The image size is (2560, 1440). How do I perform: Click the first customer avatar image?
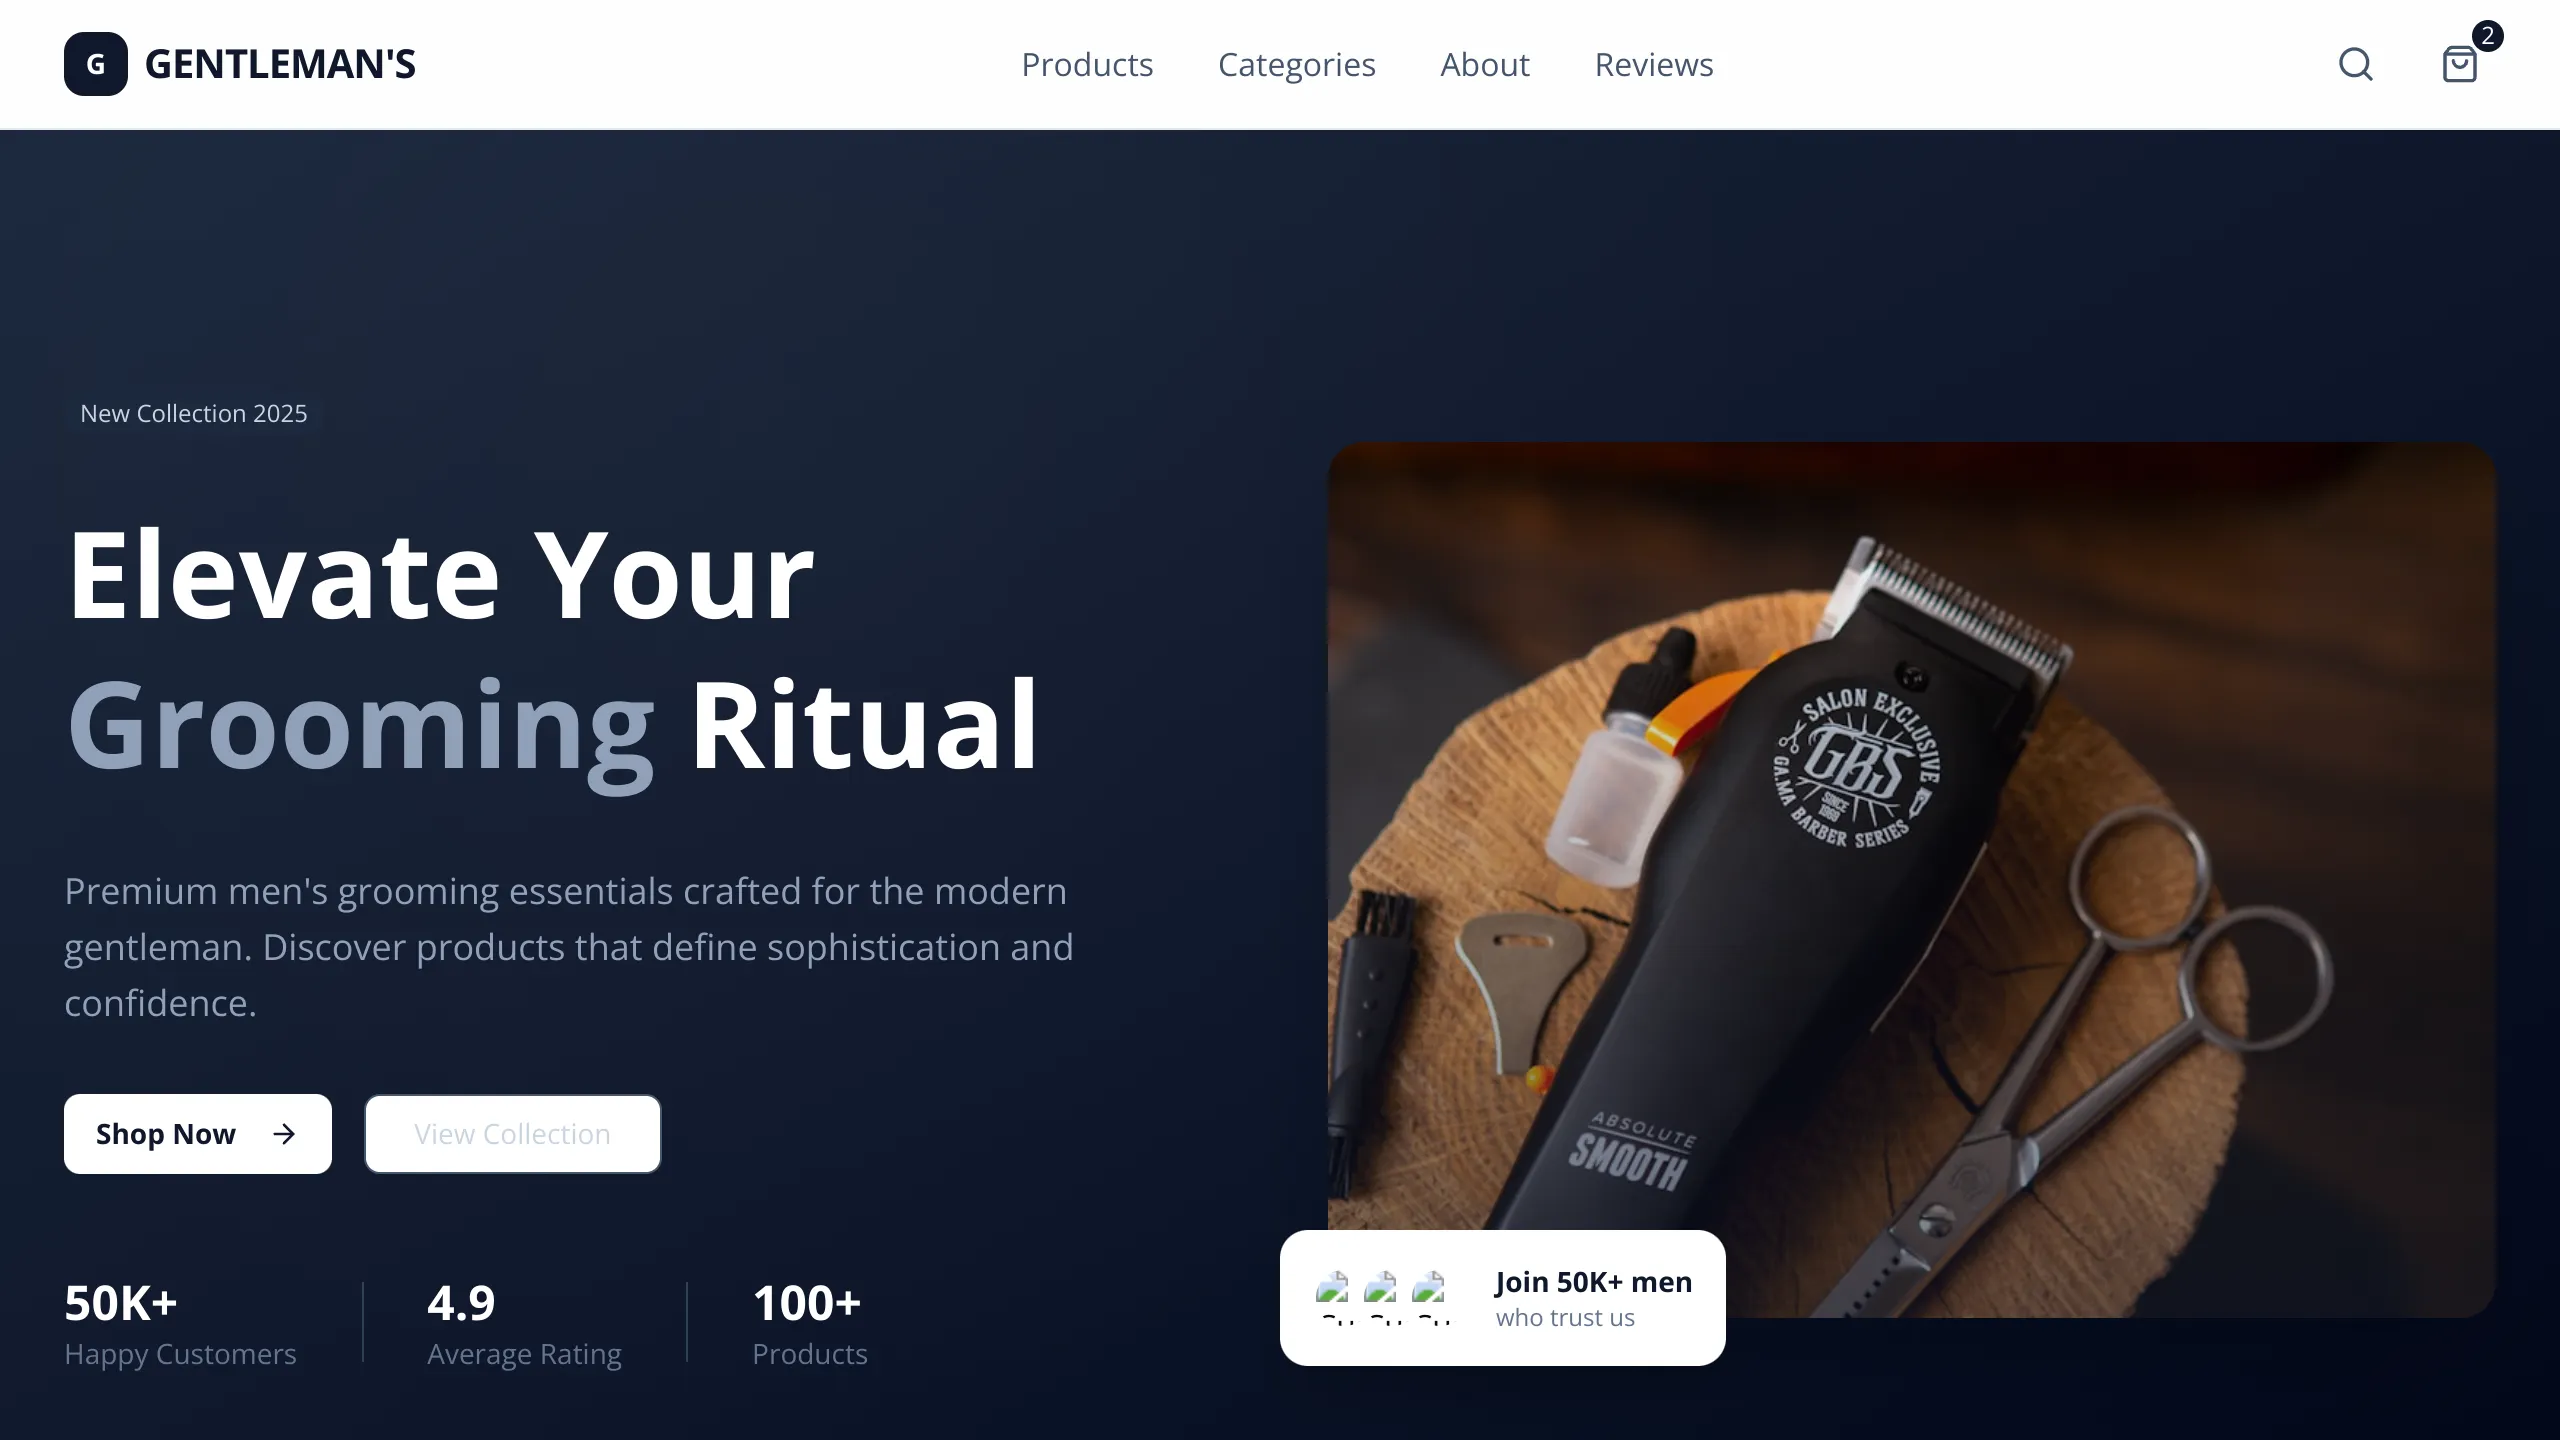[1334, 1298]
